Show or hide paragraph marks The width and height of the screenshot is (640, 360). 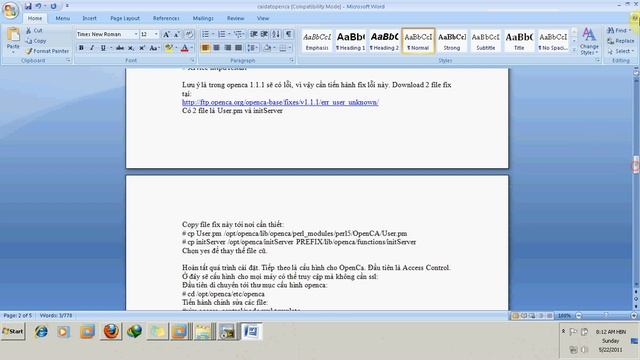click(289, 34)
